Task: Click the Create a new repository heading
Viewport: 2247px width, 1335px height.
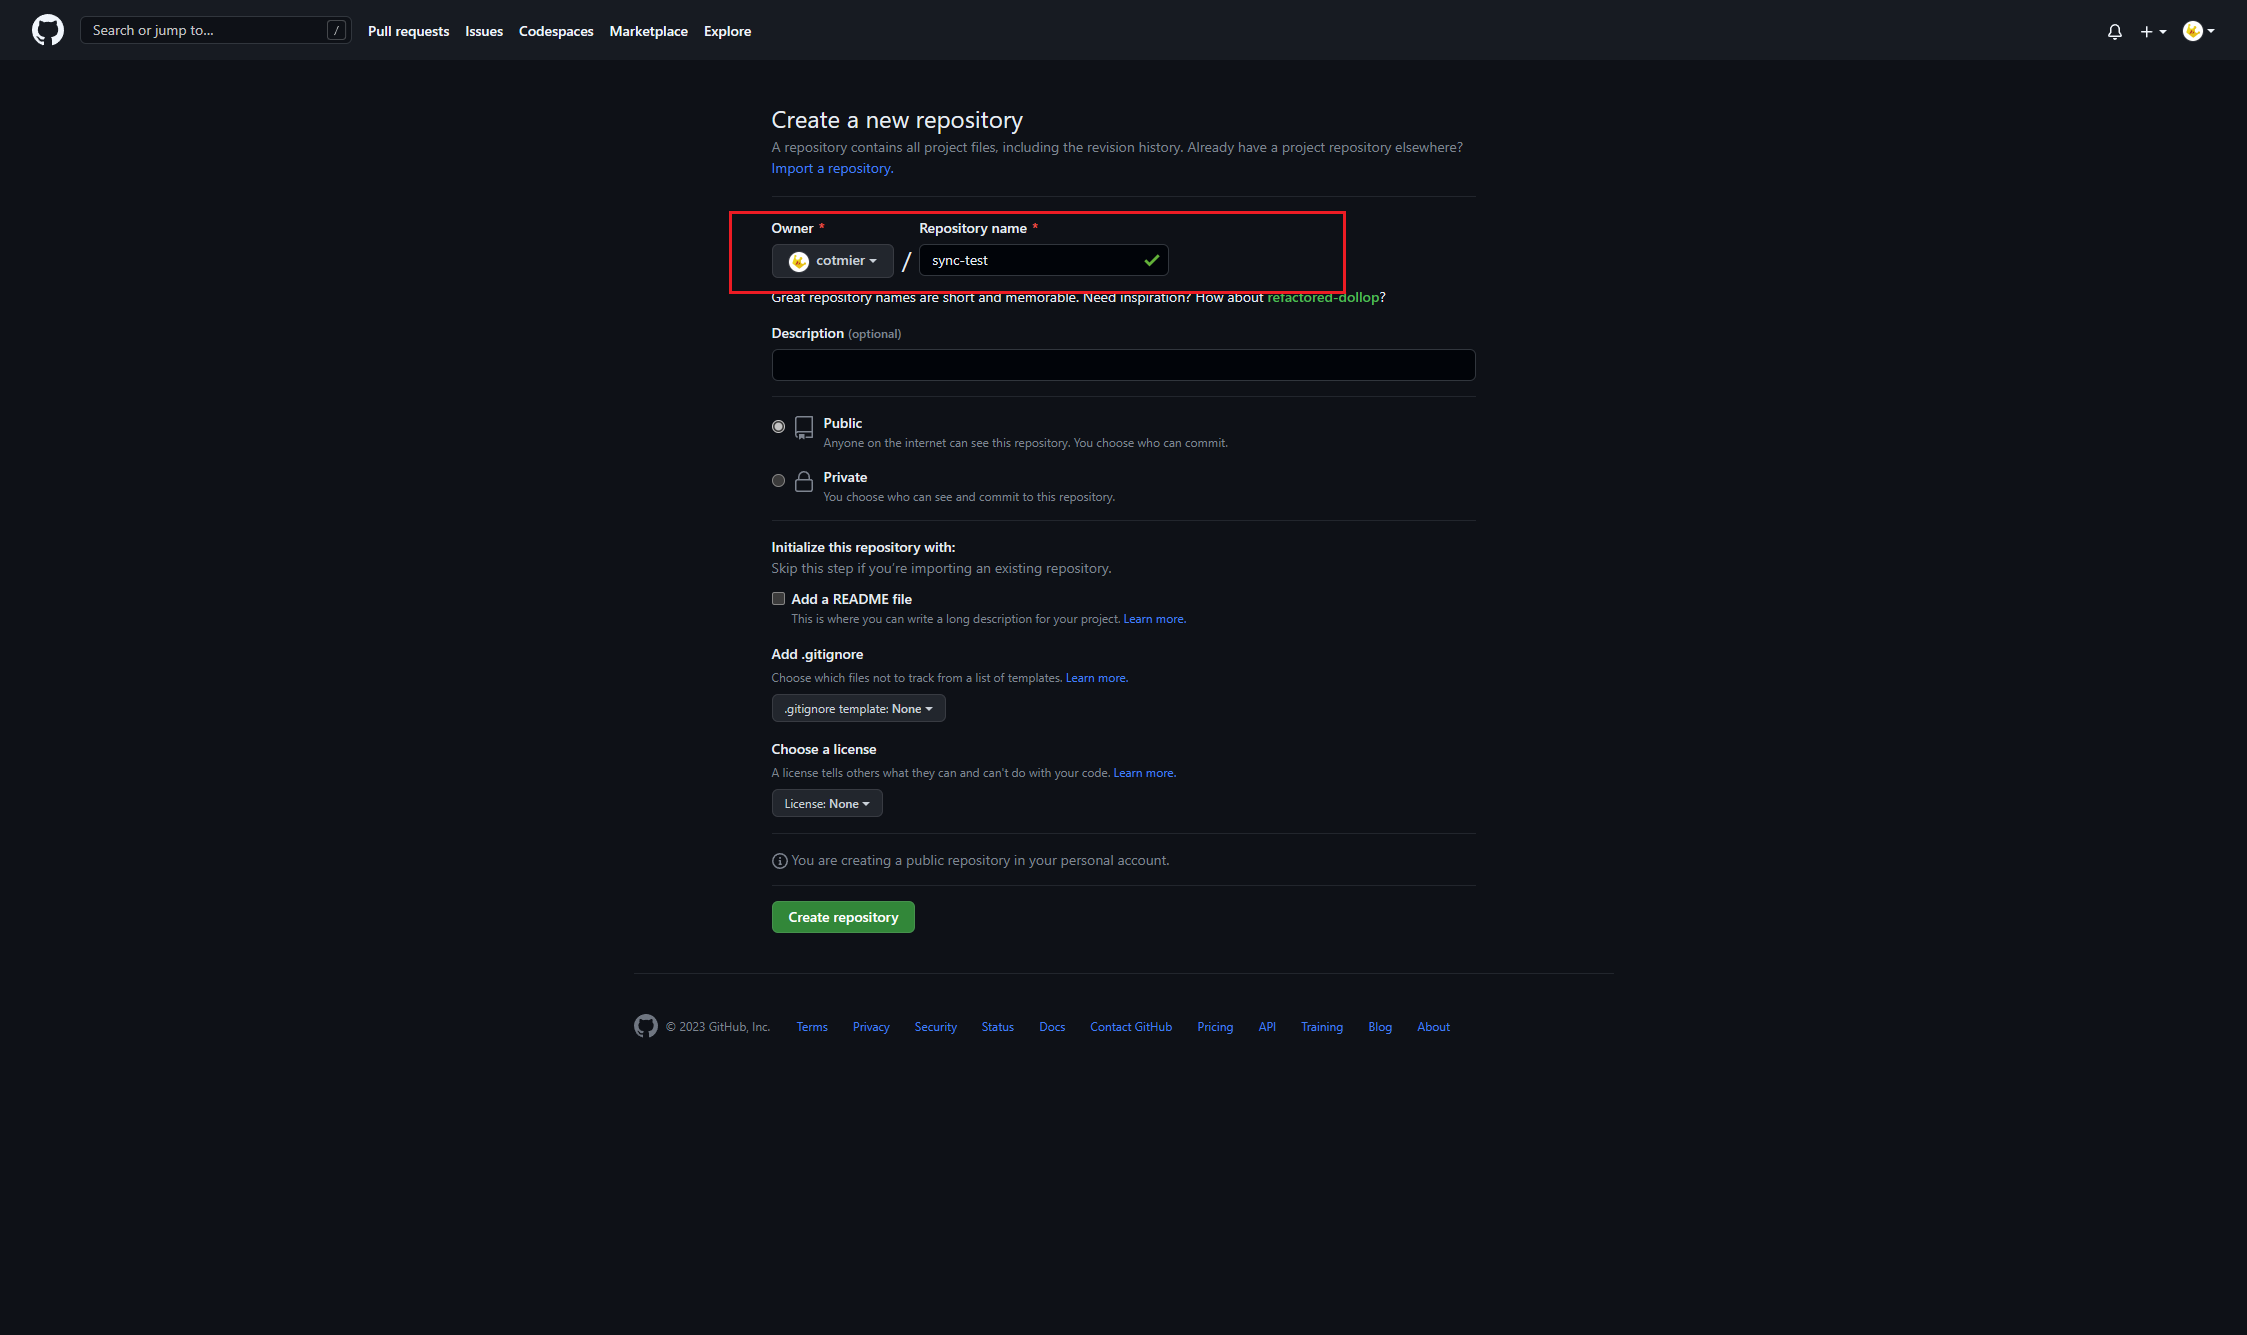Action: pos(897,120)
